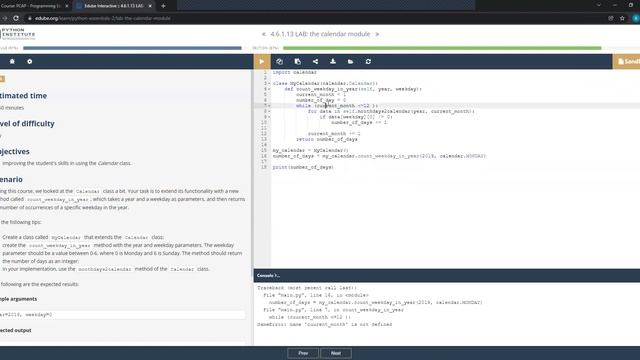
Task: Click the download icon in editor toolbar
Action: coord(333,62)
